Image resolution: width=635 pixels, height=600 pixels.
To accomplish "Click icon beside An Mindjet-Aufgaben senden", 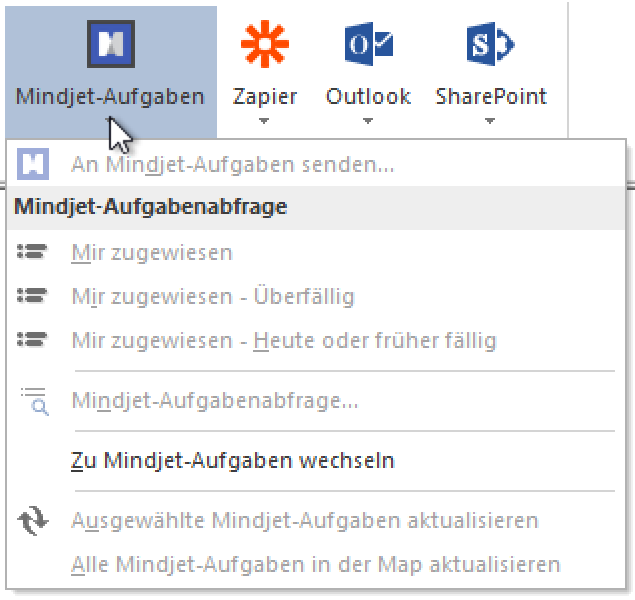I will point(33,164).
